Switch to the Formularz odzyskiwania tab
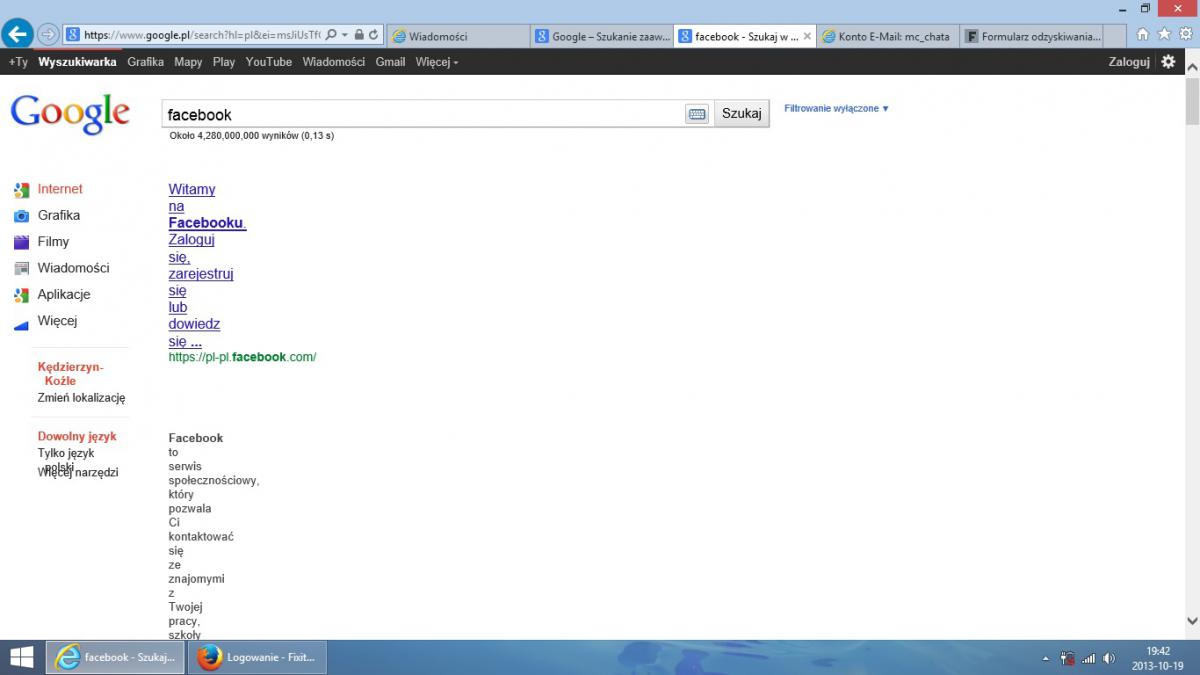Viewport: 1200px width, 675px height. pos(1033,36)
